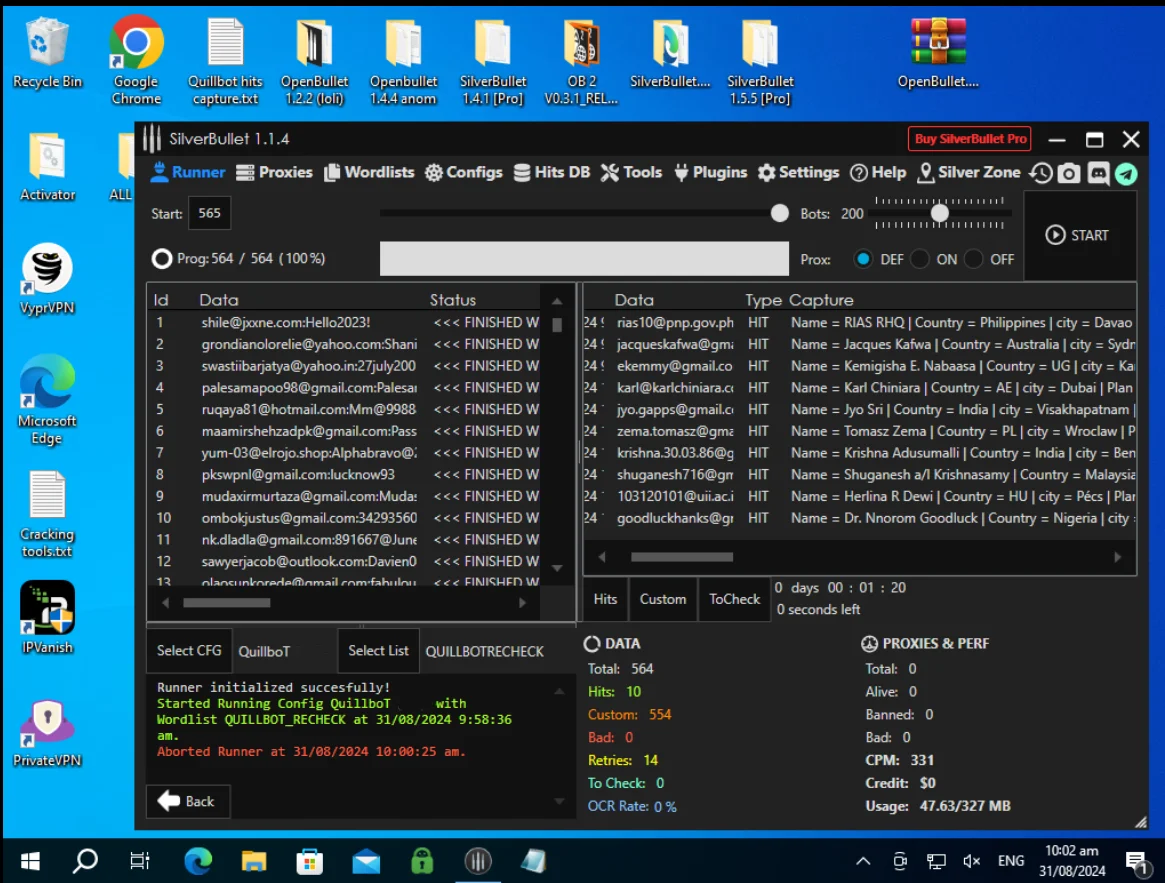Show hidden tray icons chevron
1165x883 pixels.
pyautogui.click(x=863, y=861)
